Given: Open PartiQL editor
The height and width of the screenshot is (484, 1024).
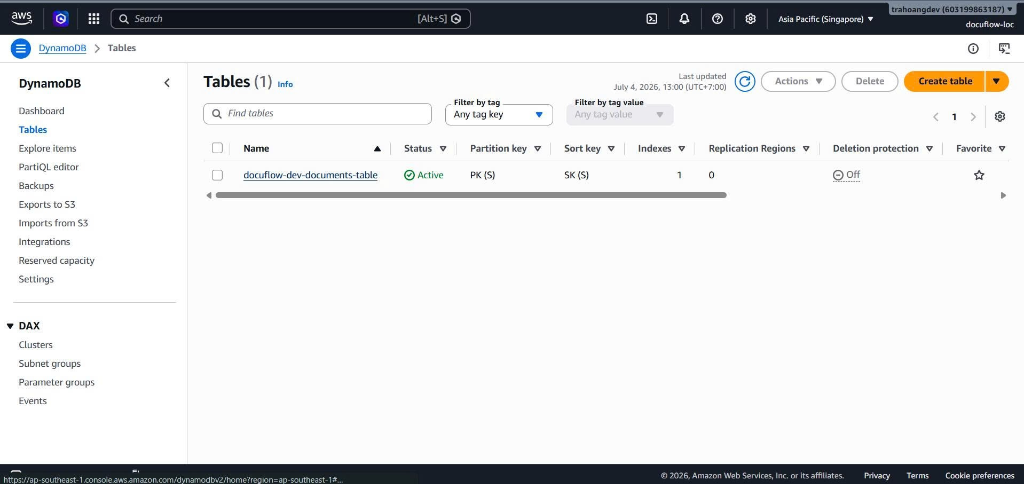Looking at the screenshot, I should point(48,167).
